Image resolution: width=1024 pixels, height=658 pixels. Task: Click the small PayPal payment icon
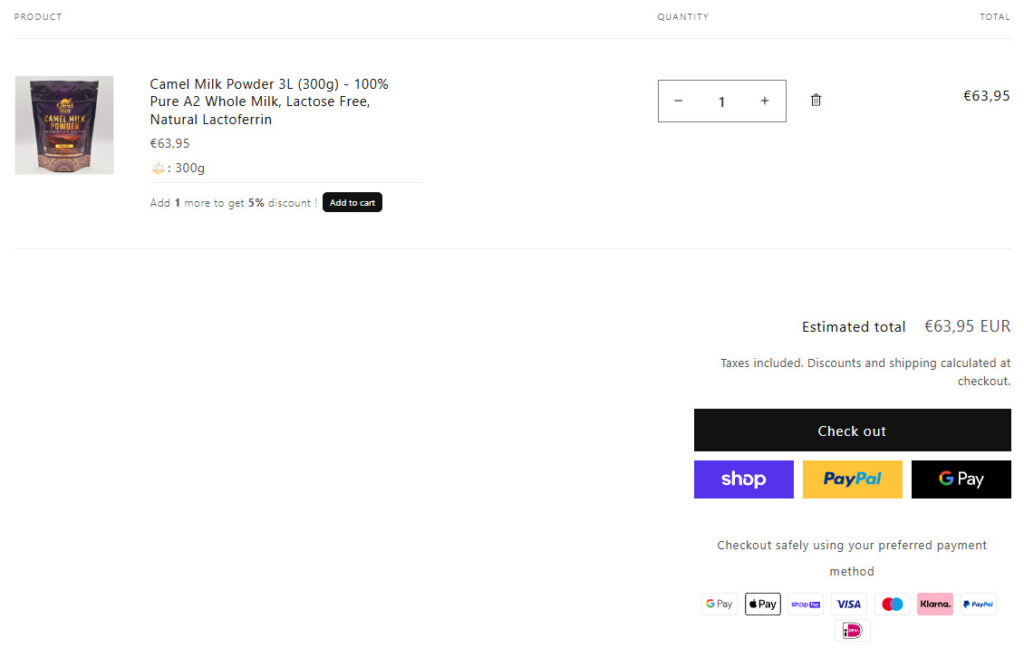(978, 604)
